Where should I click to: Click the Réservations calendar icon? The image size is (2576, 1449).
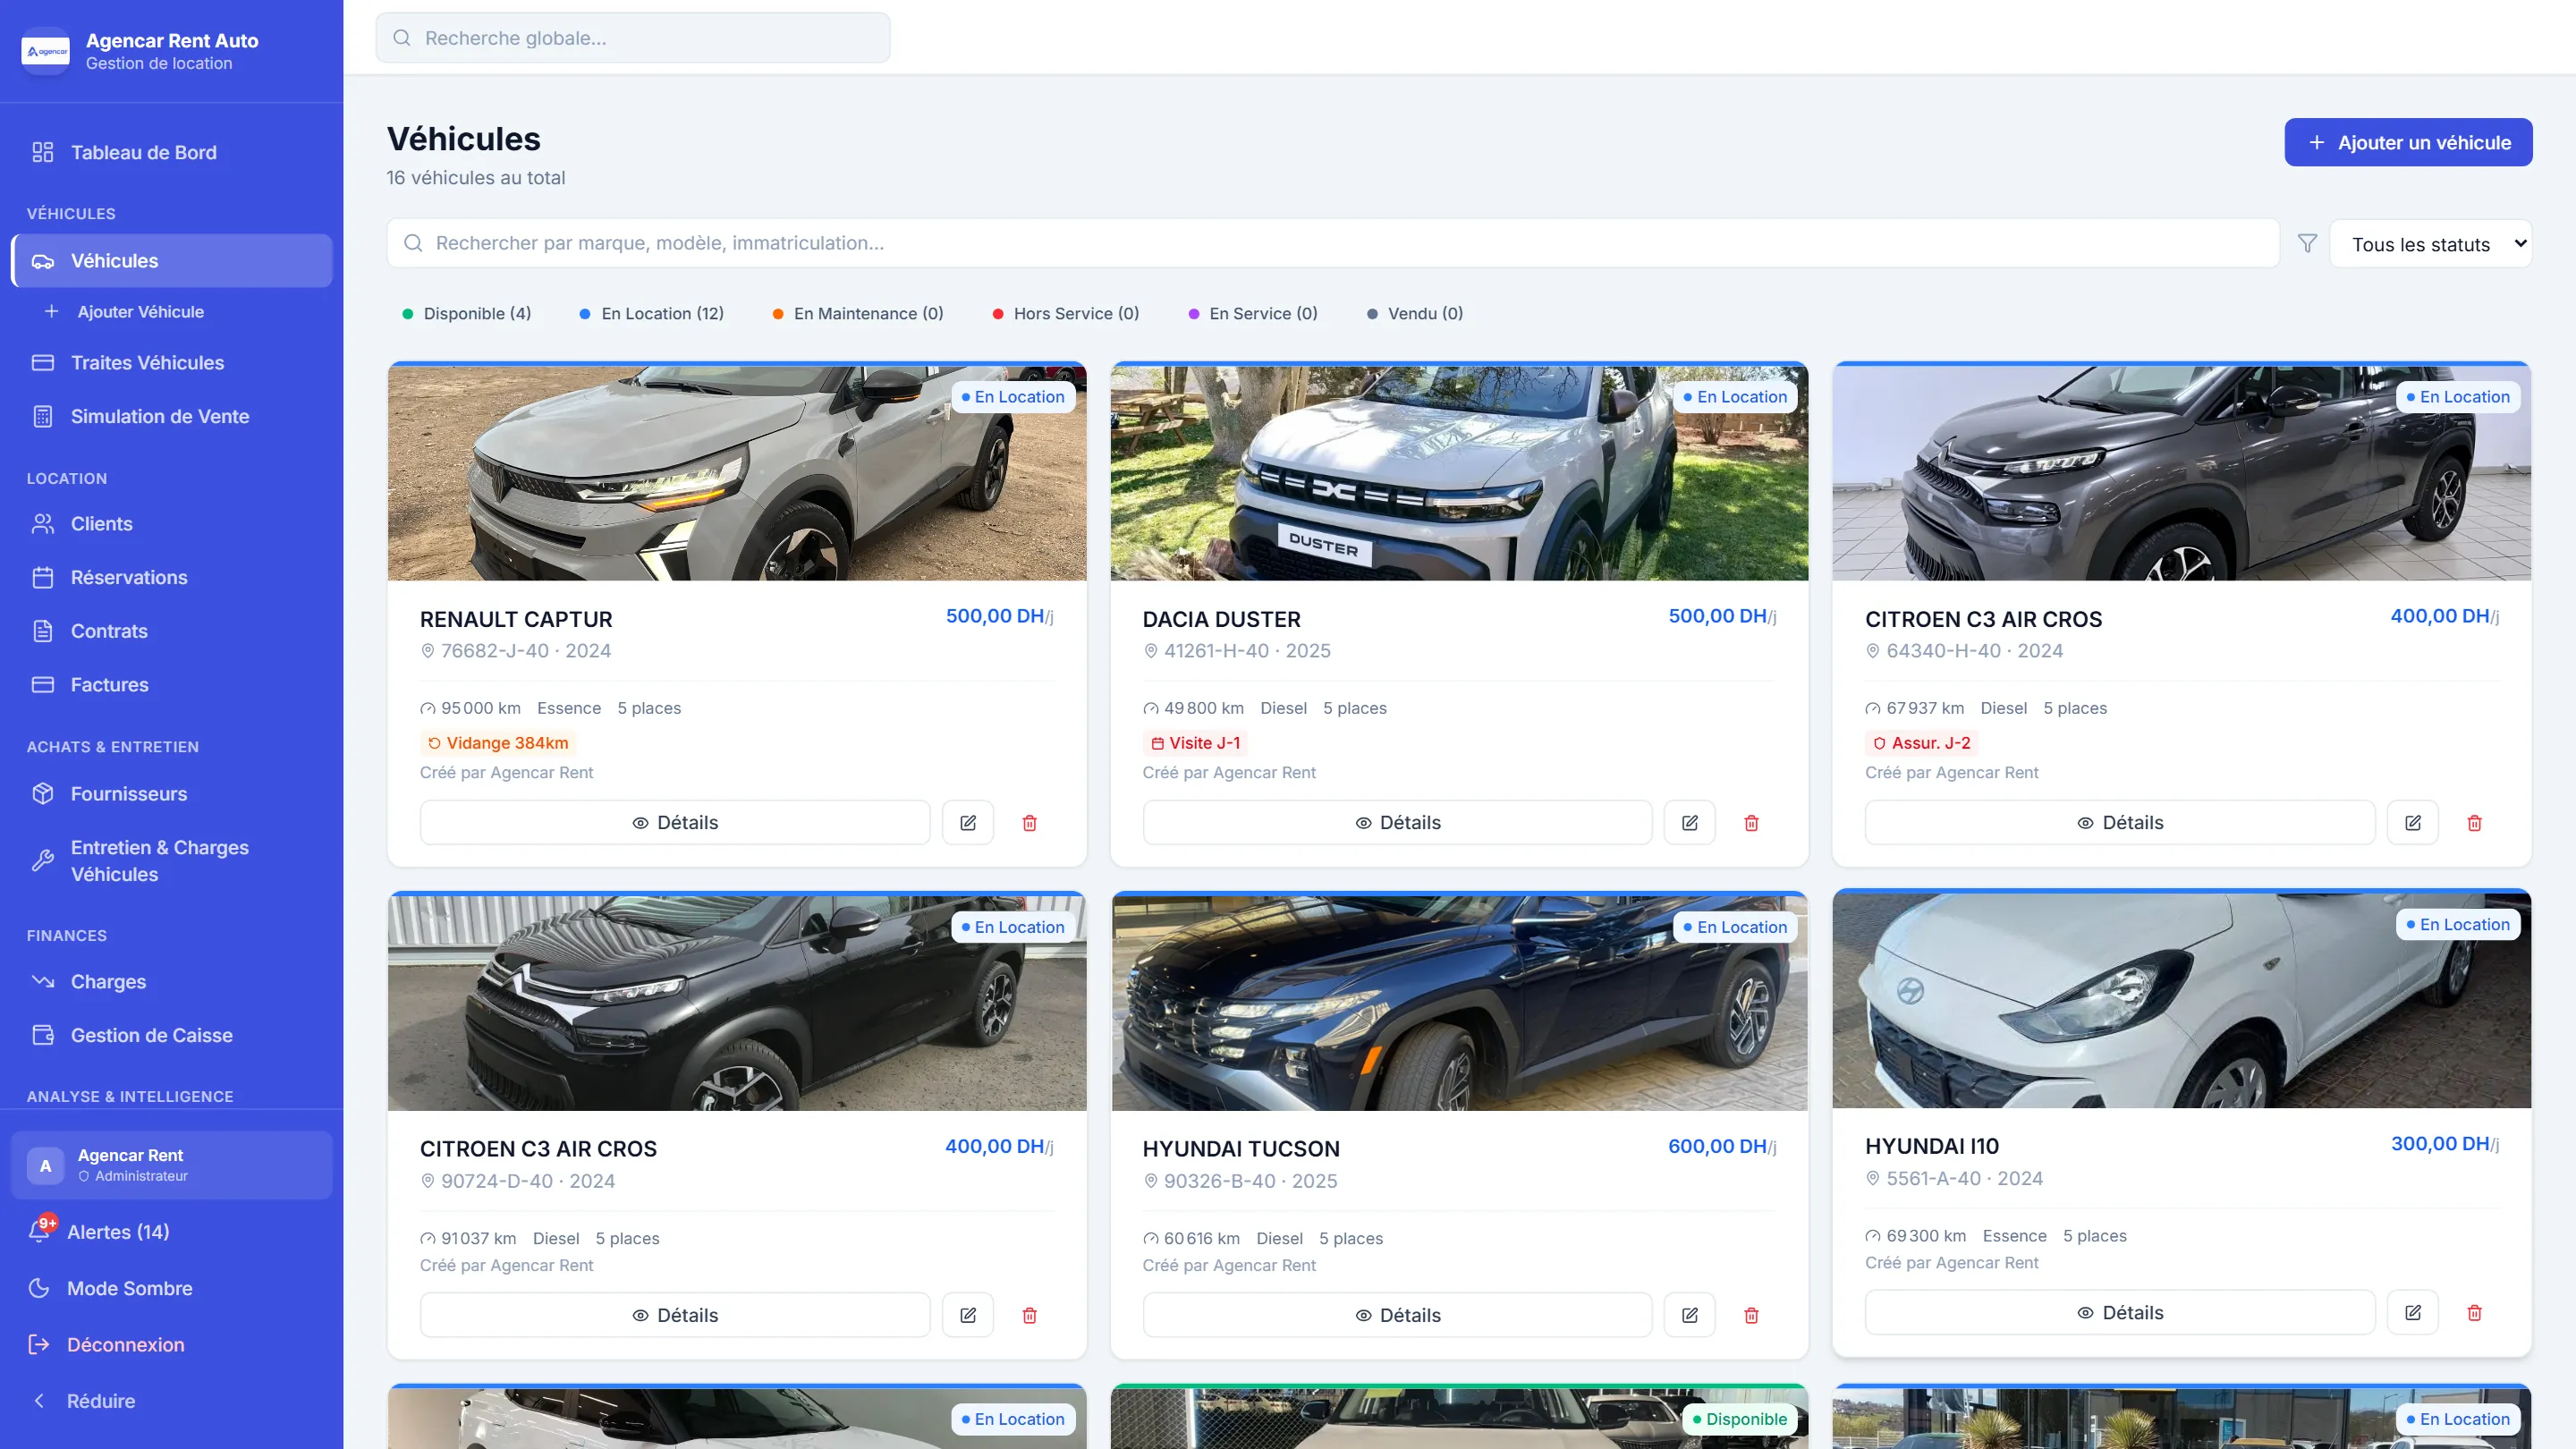(x=42, y=577)
